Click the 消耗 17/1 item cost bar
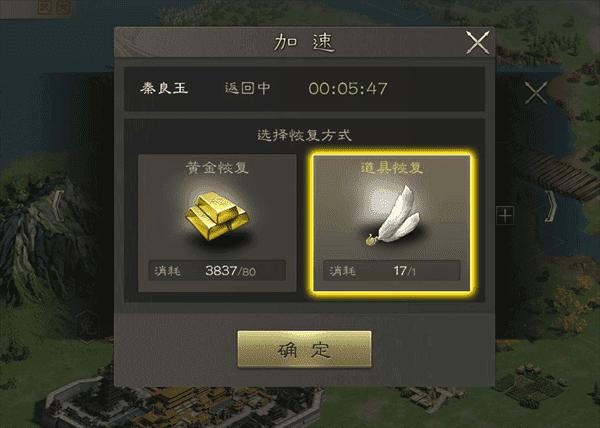This screenshot has width=600, height=428. [x=391, y=271]
